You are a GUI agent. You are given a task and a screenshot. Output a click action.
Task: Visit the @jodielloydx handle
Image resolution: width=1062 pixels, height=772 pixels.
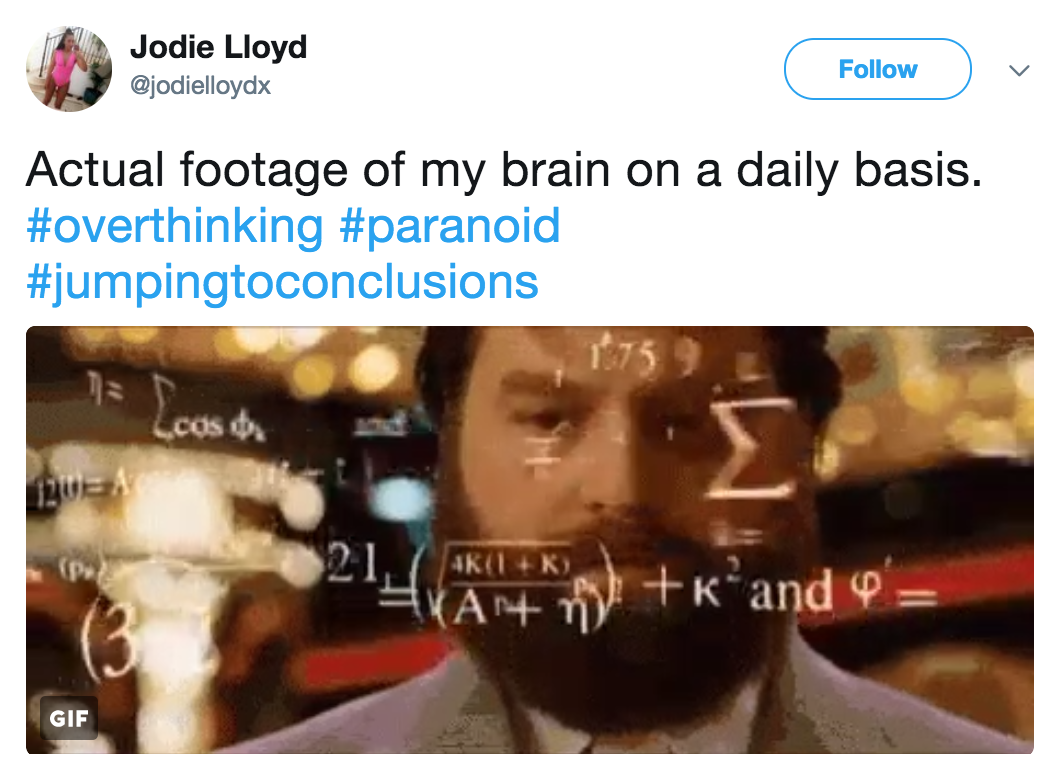(200, 85)
